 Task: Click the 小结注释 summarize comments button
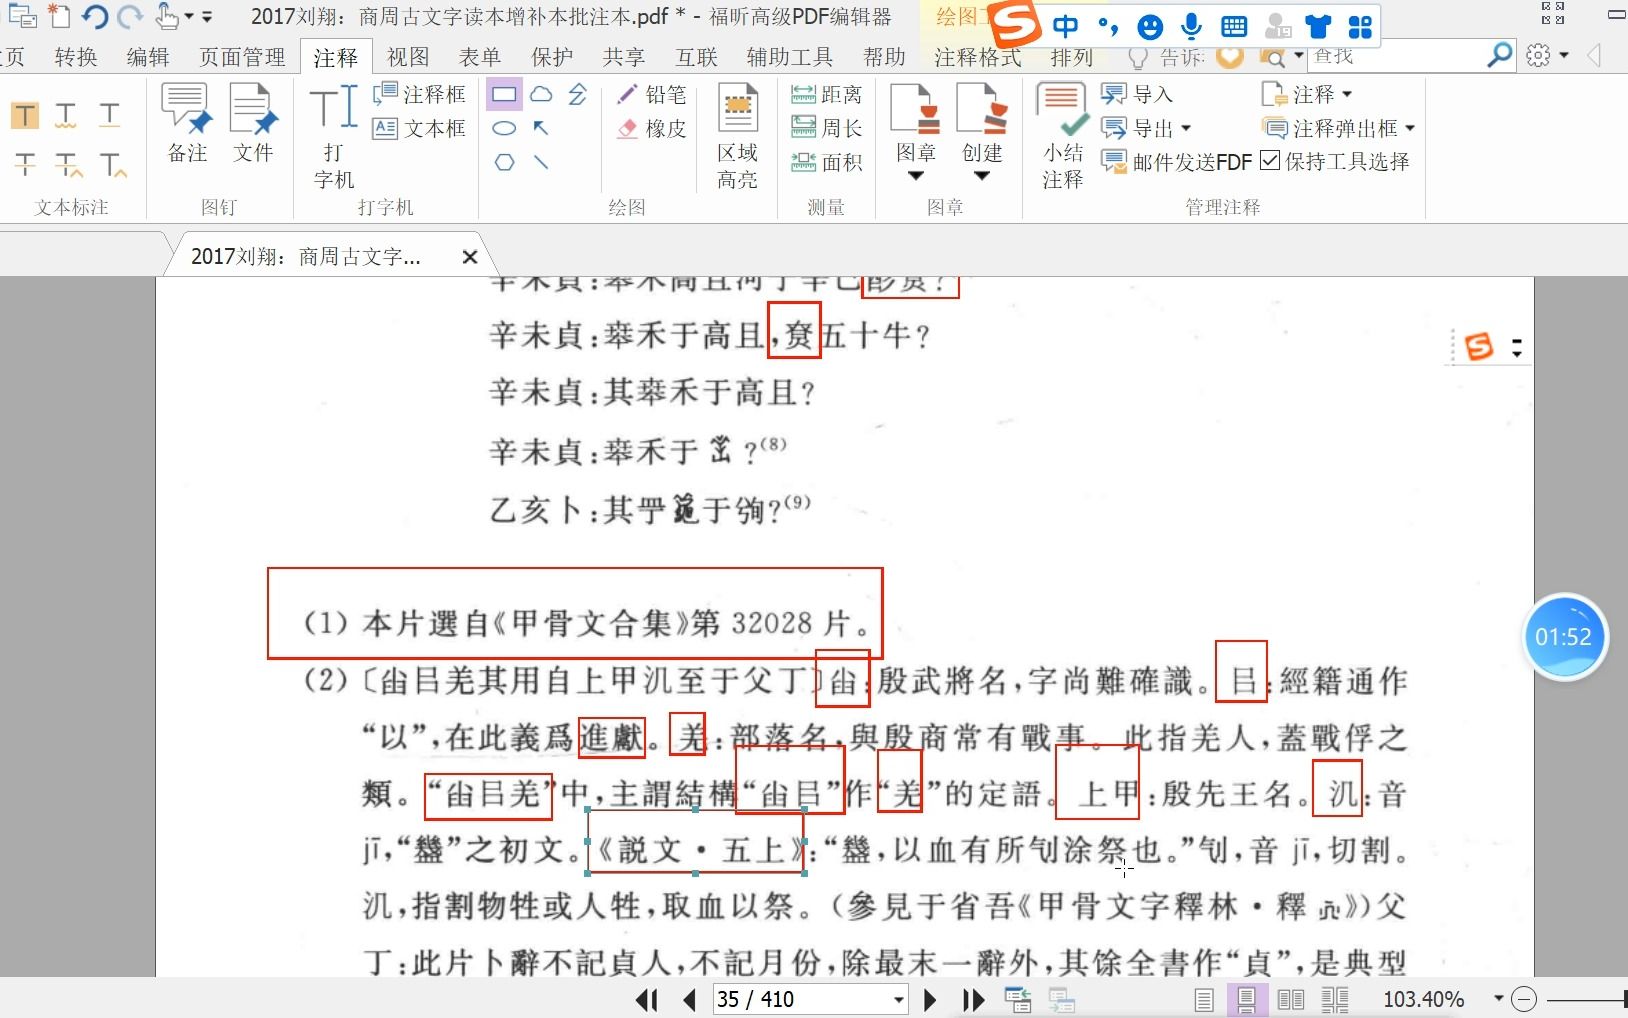(1063, 137)
